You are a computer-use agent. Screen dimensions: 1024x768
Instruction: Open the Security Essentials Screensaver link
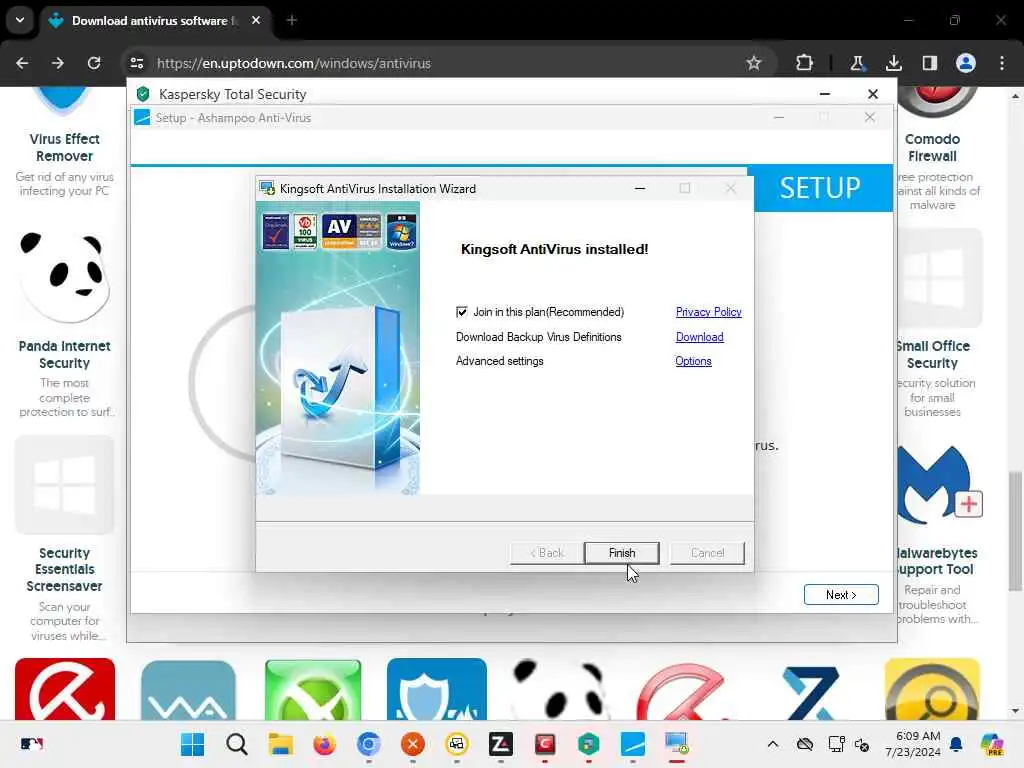click(x=64, y=569)
